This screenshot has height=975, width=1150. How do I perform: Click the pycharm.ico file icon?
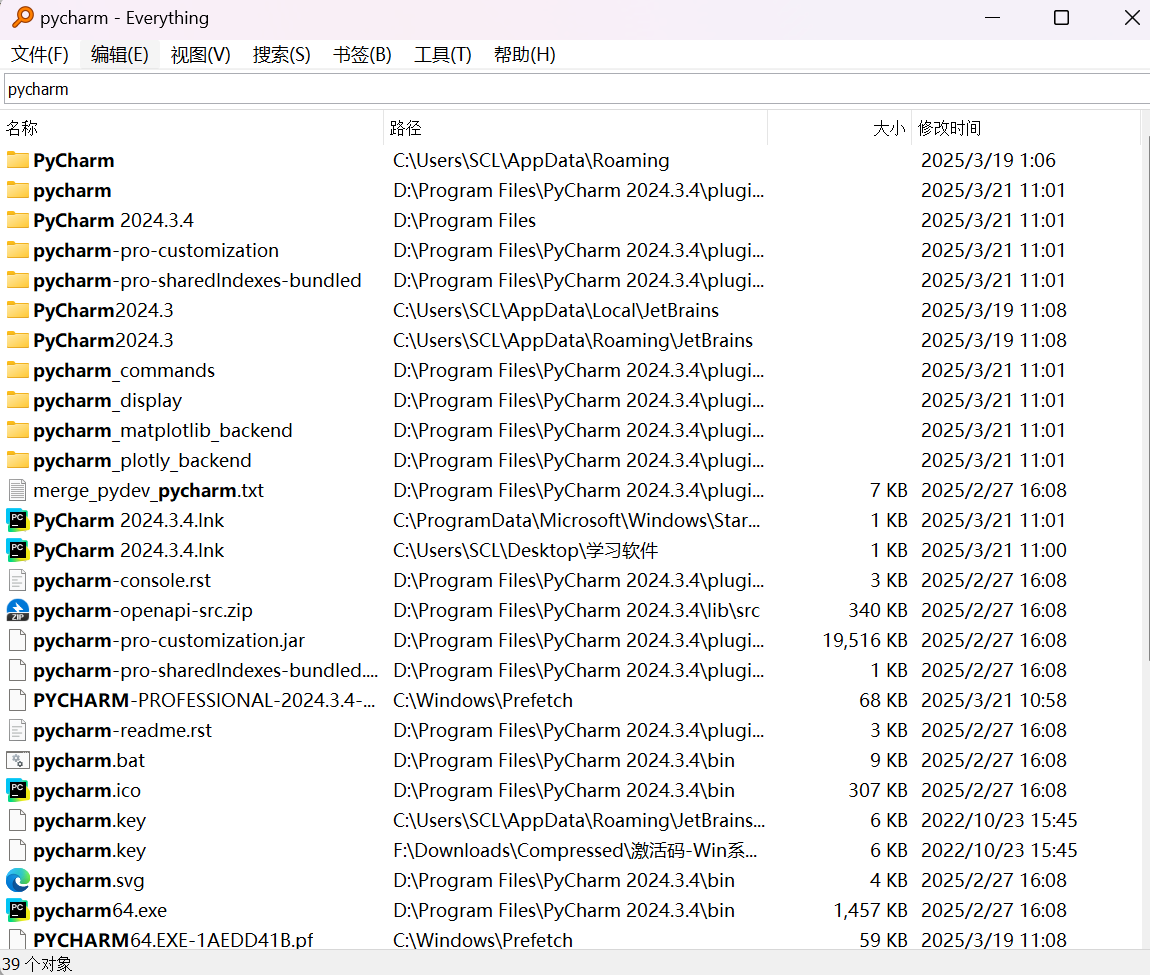pos(17,790)
